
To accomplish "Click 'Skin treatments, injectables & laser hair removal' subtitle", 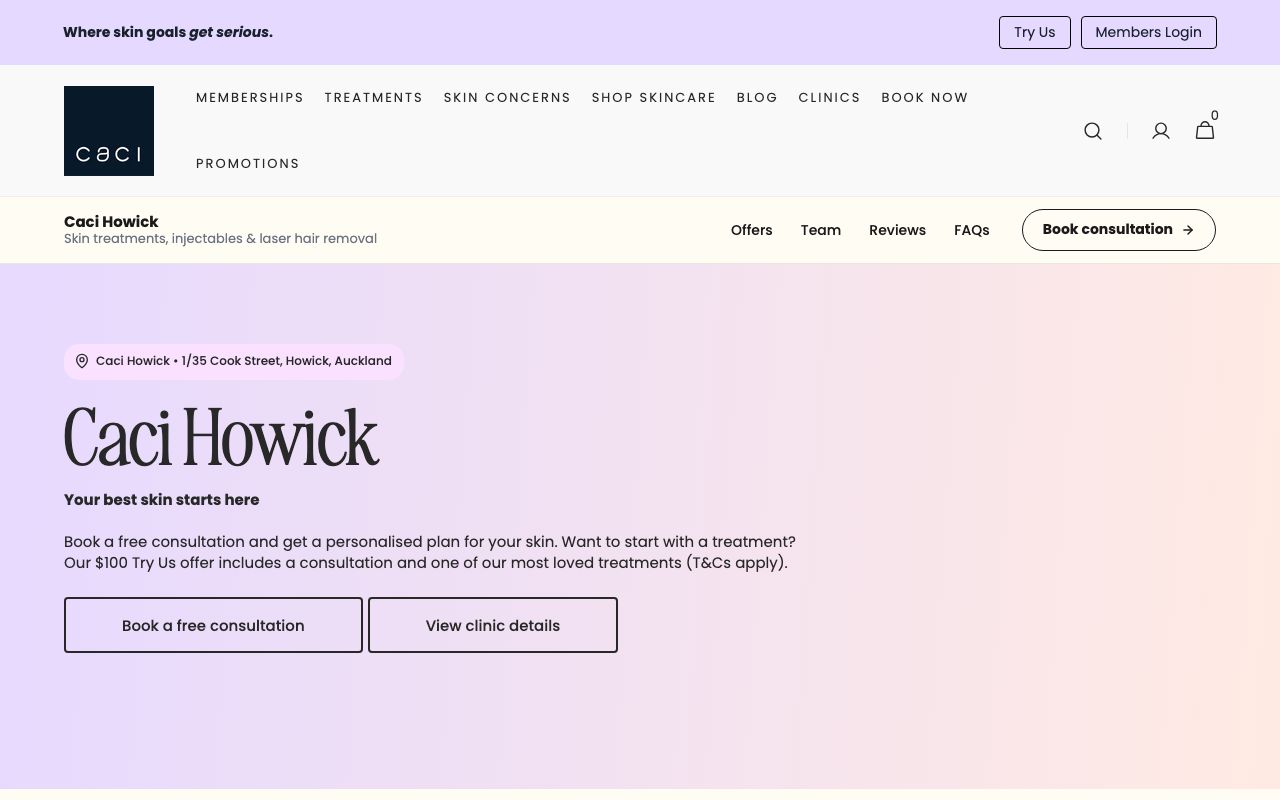I will [x=221, y=239].
